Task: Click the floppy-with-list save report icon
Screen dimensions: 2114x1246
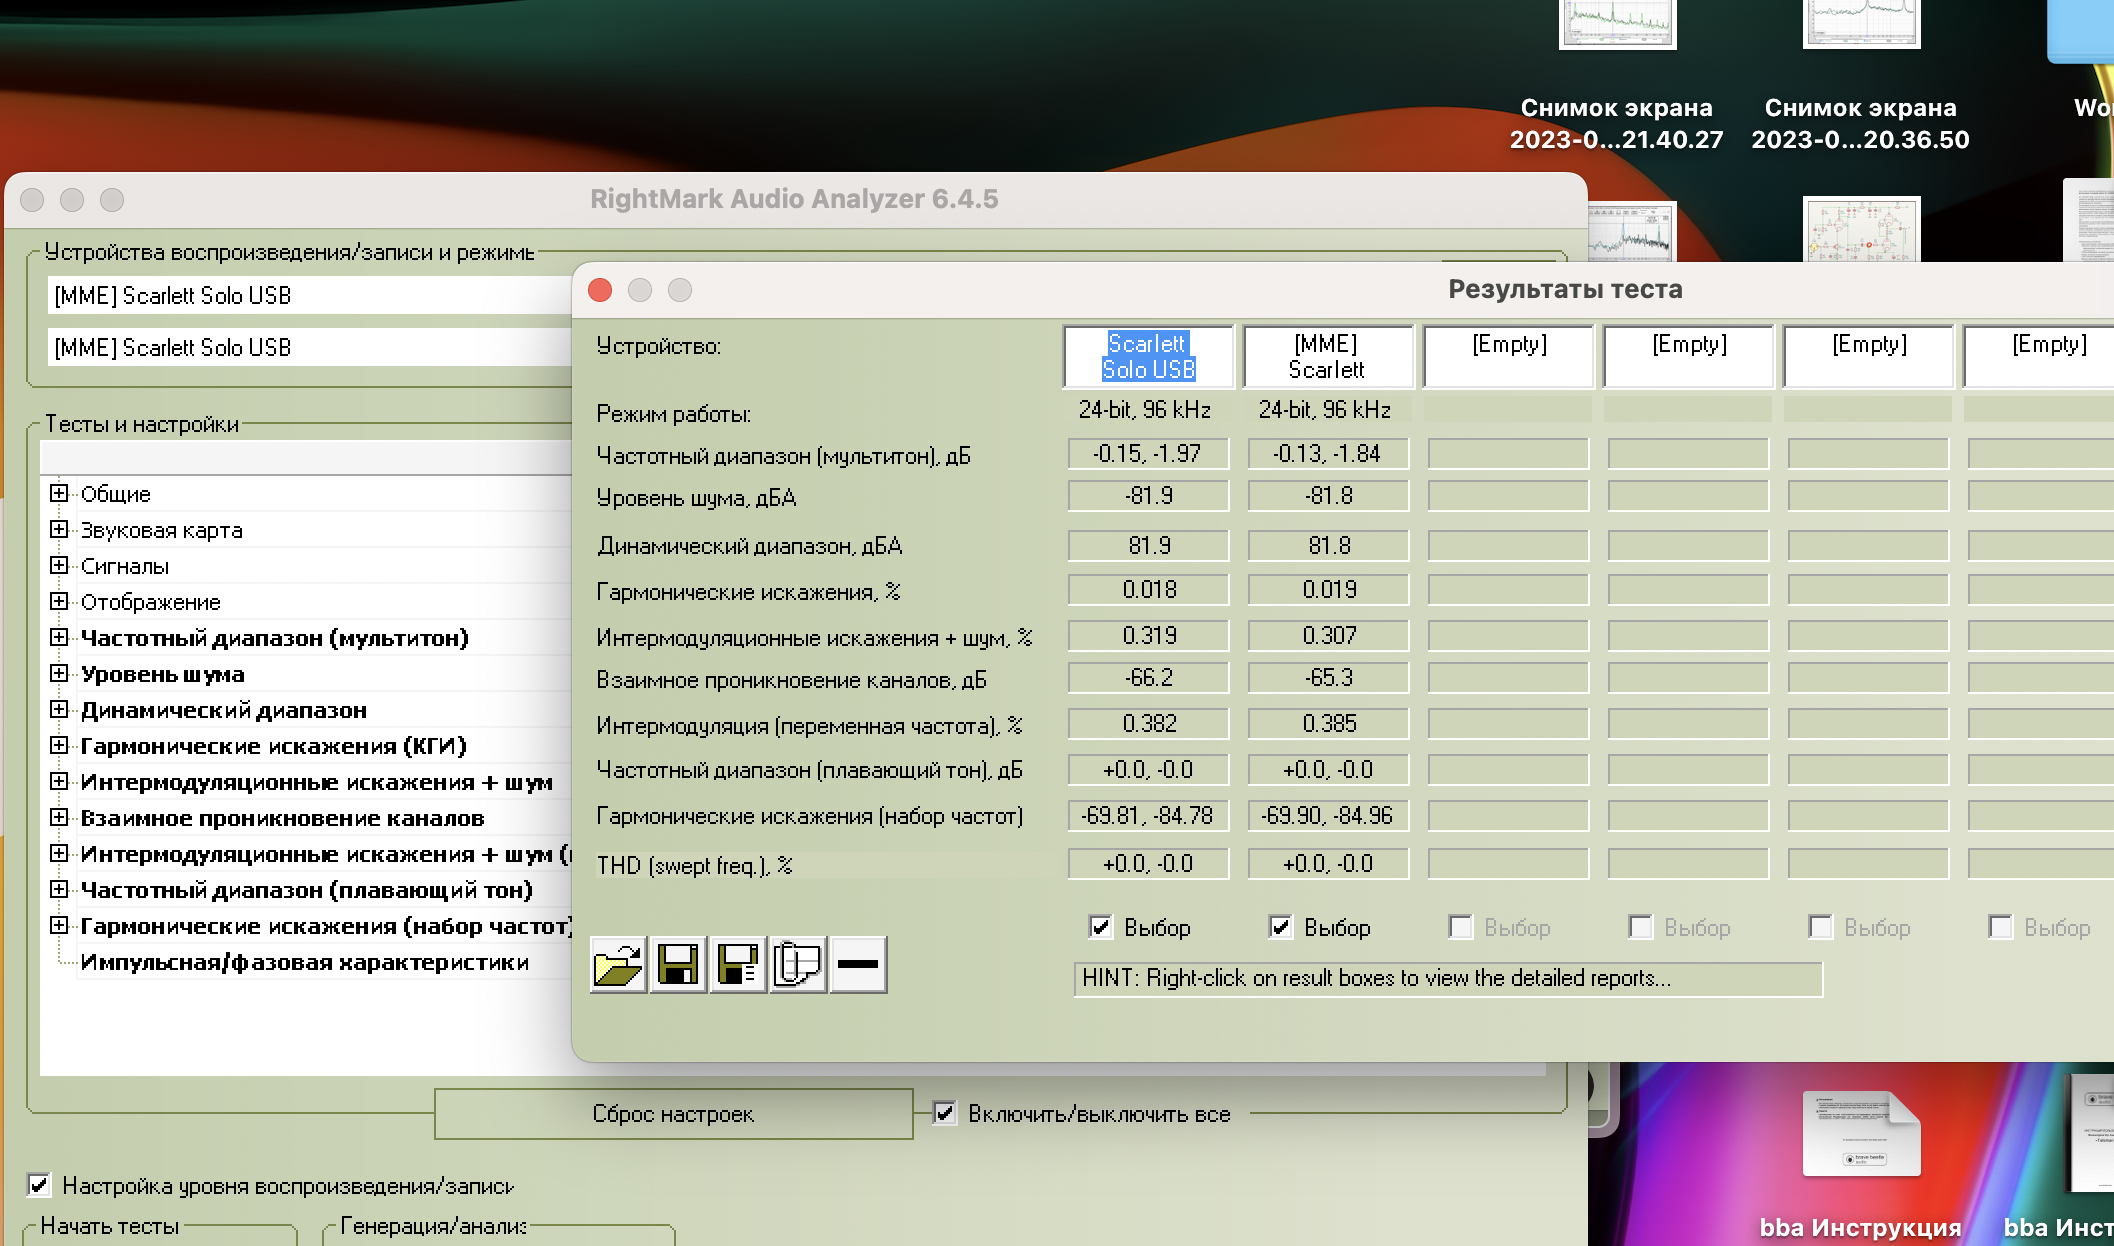Action: (x=738, y=965)
